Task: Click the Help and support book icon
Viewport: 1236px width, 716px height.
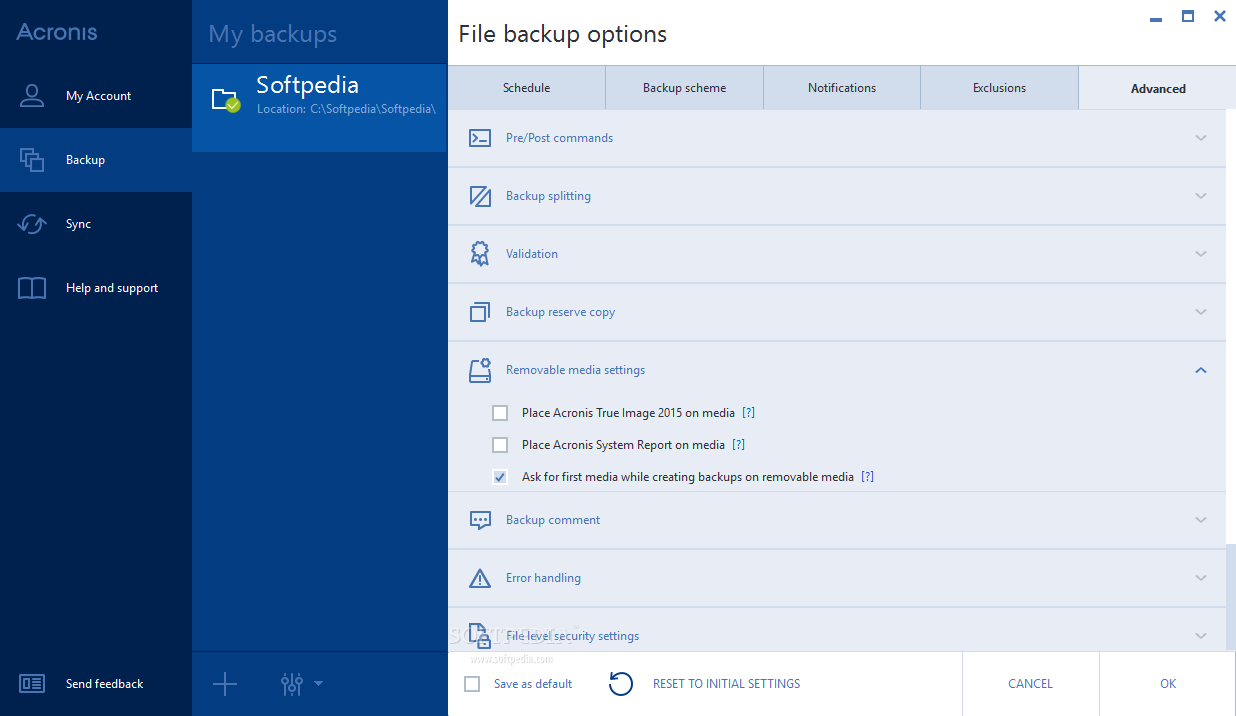Action: point(32,288)
